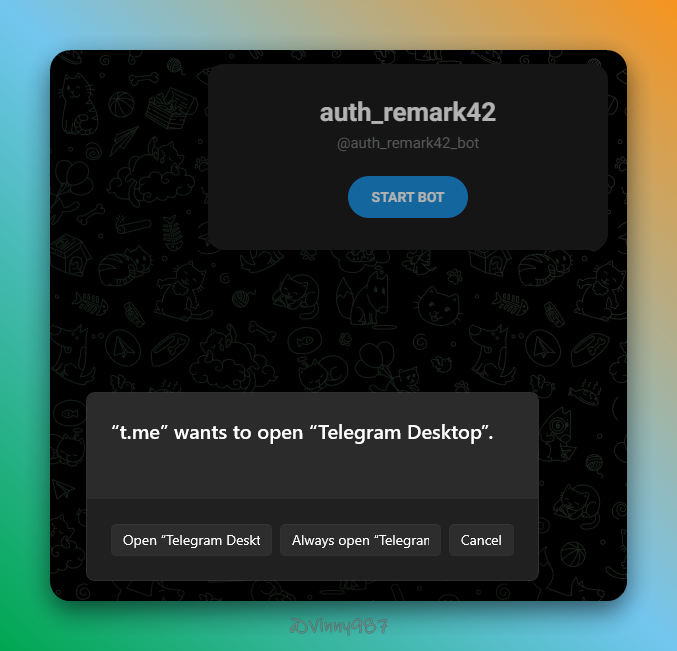677x651 pixels.
Task: Cancel the open Telegram Desktop prompt
Action: (x=481, y=540)
